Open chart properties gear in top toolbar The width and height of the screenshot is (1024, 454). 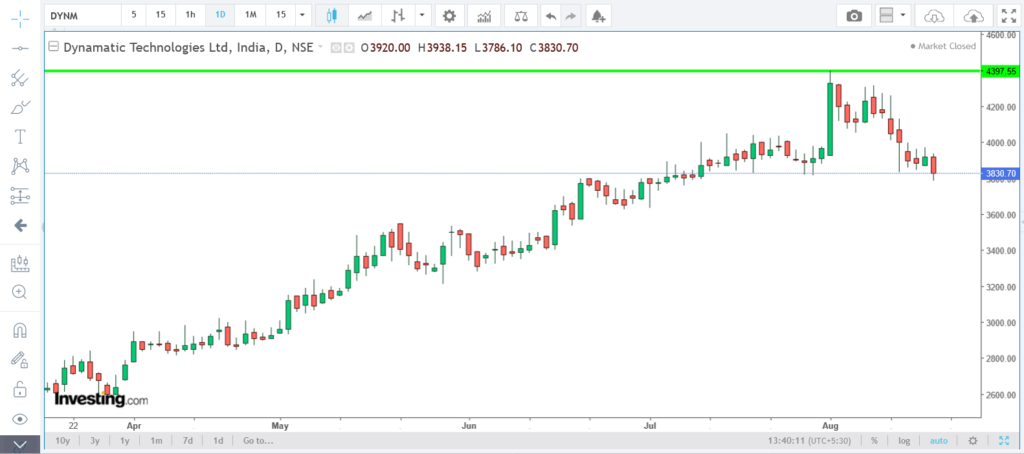(x=449, y=16)
